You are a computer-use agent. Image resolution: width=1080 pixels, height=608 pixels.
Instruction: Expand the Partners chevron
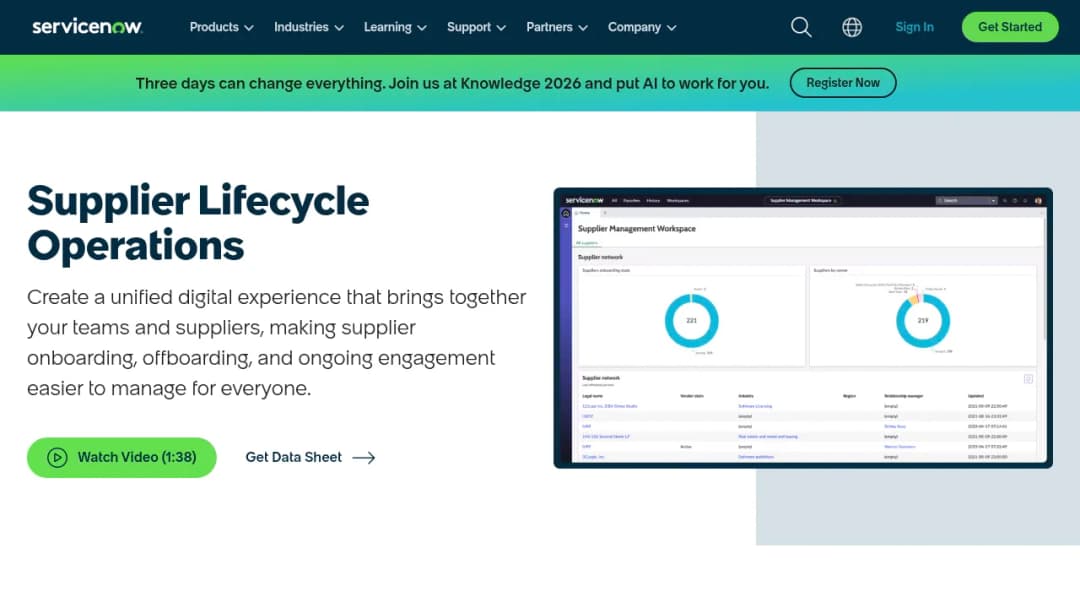[583, 28]
